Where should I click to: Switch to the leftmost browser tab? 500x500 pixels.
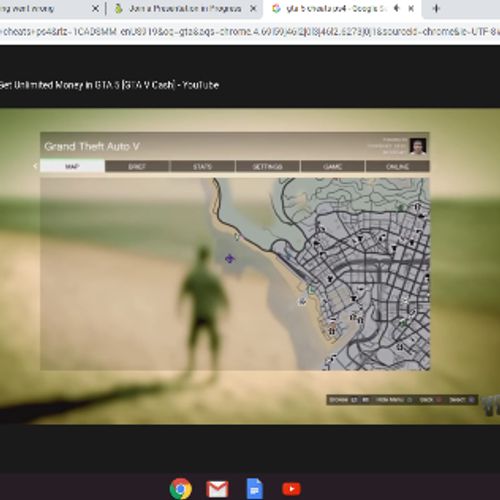coord(50,9)
